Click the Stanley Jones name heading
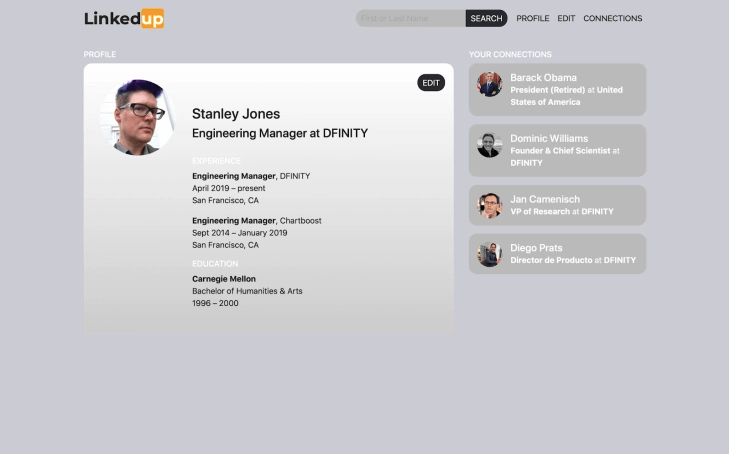729x454 pixels. coord(236,114)
